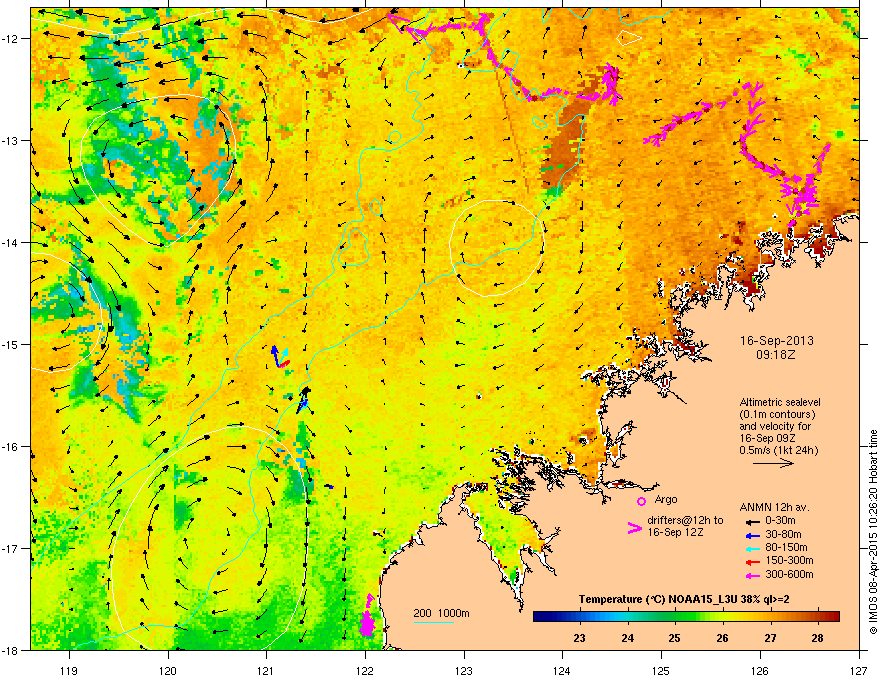Click the magenta drifter cluster near 122E 17.7S

coord(366,617)
